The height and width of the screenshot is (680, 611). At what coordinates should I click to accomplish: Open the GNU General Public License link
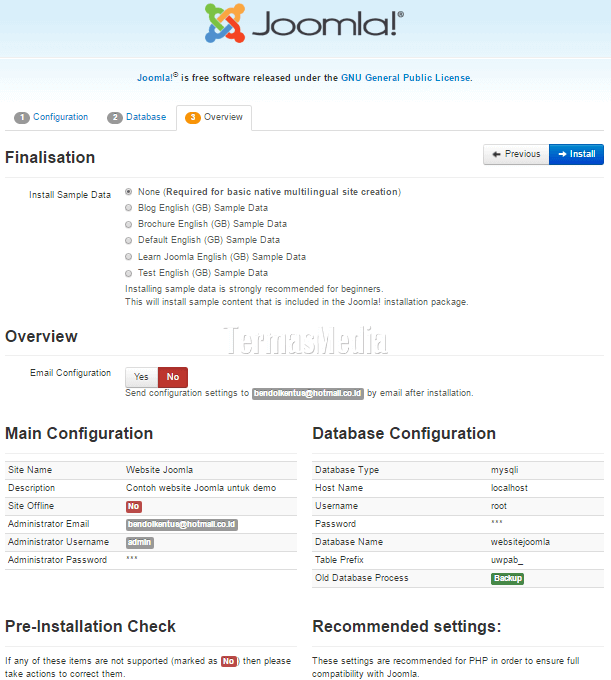(x=405, y=78)
